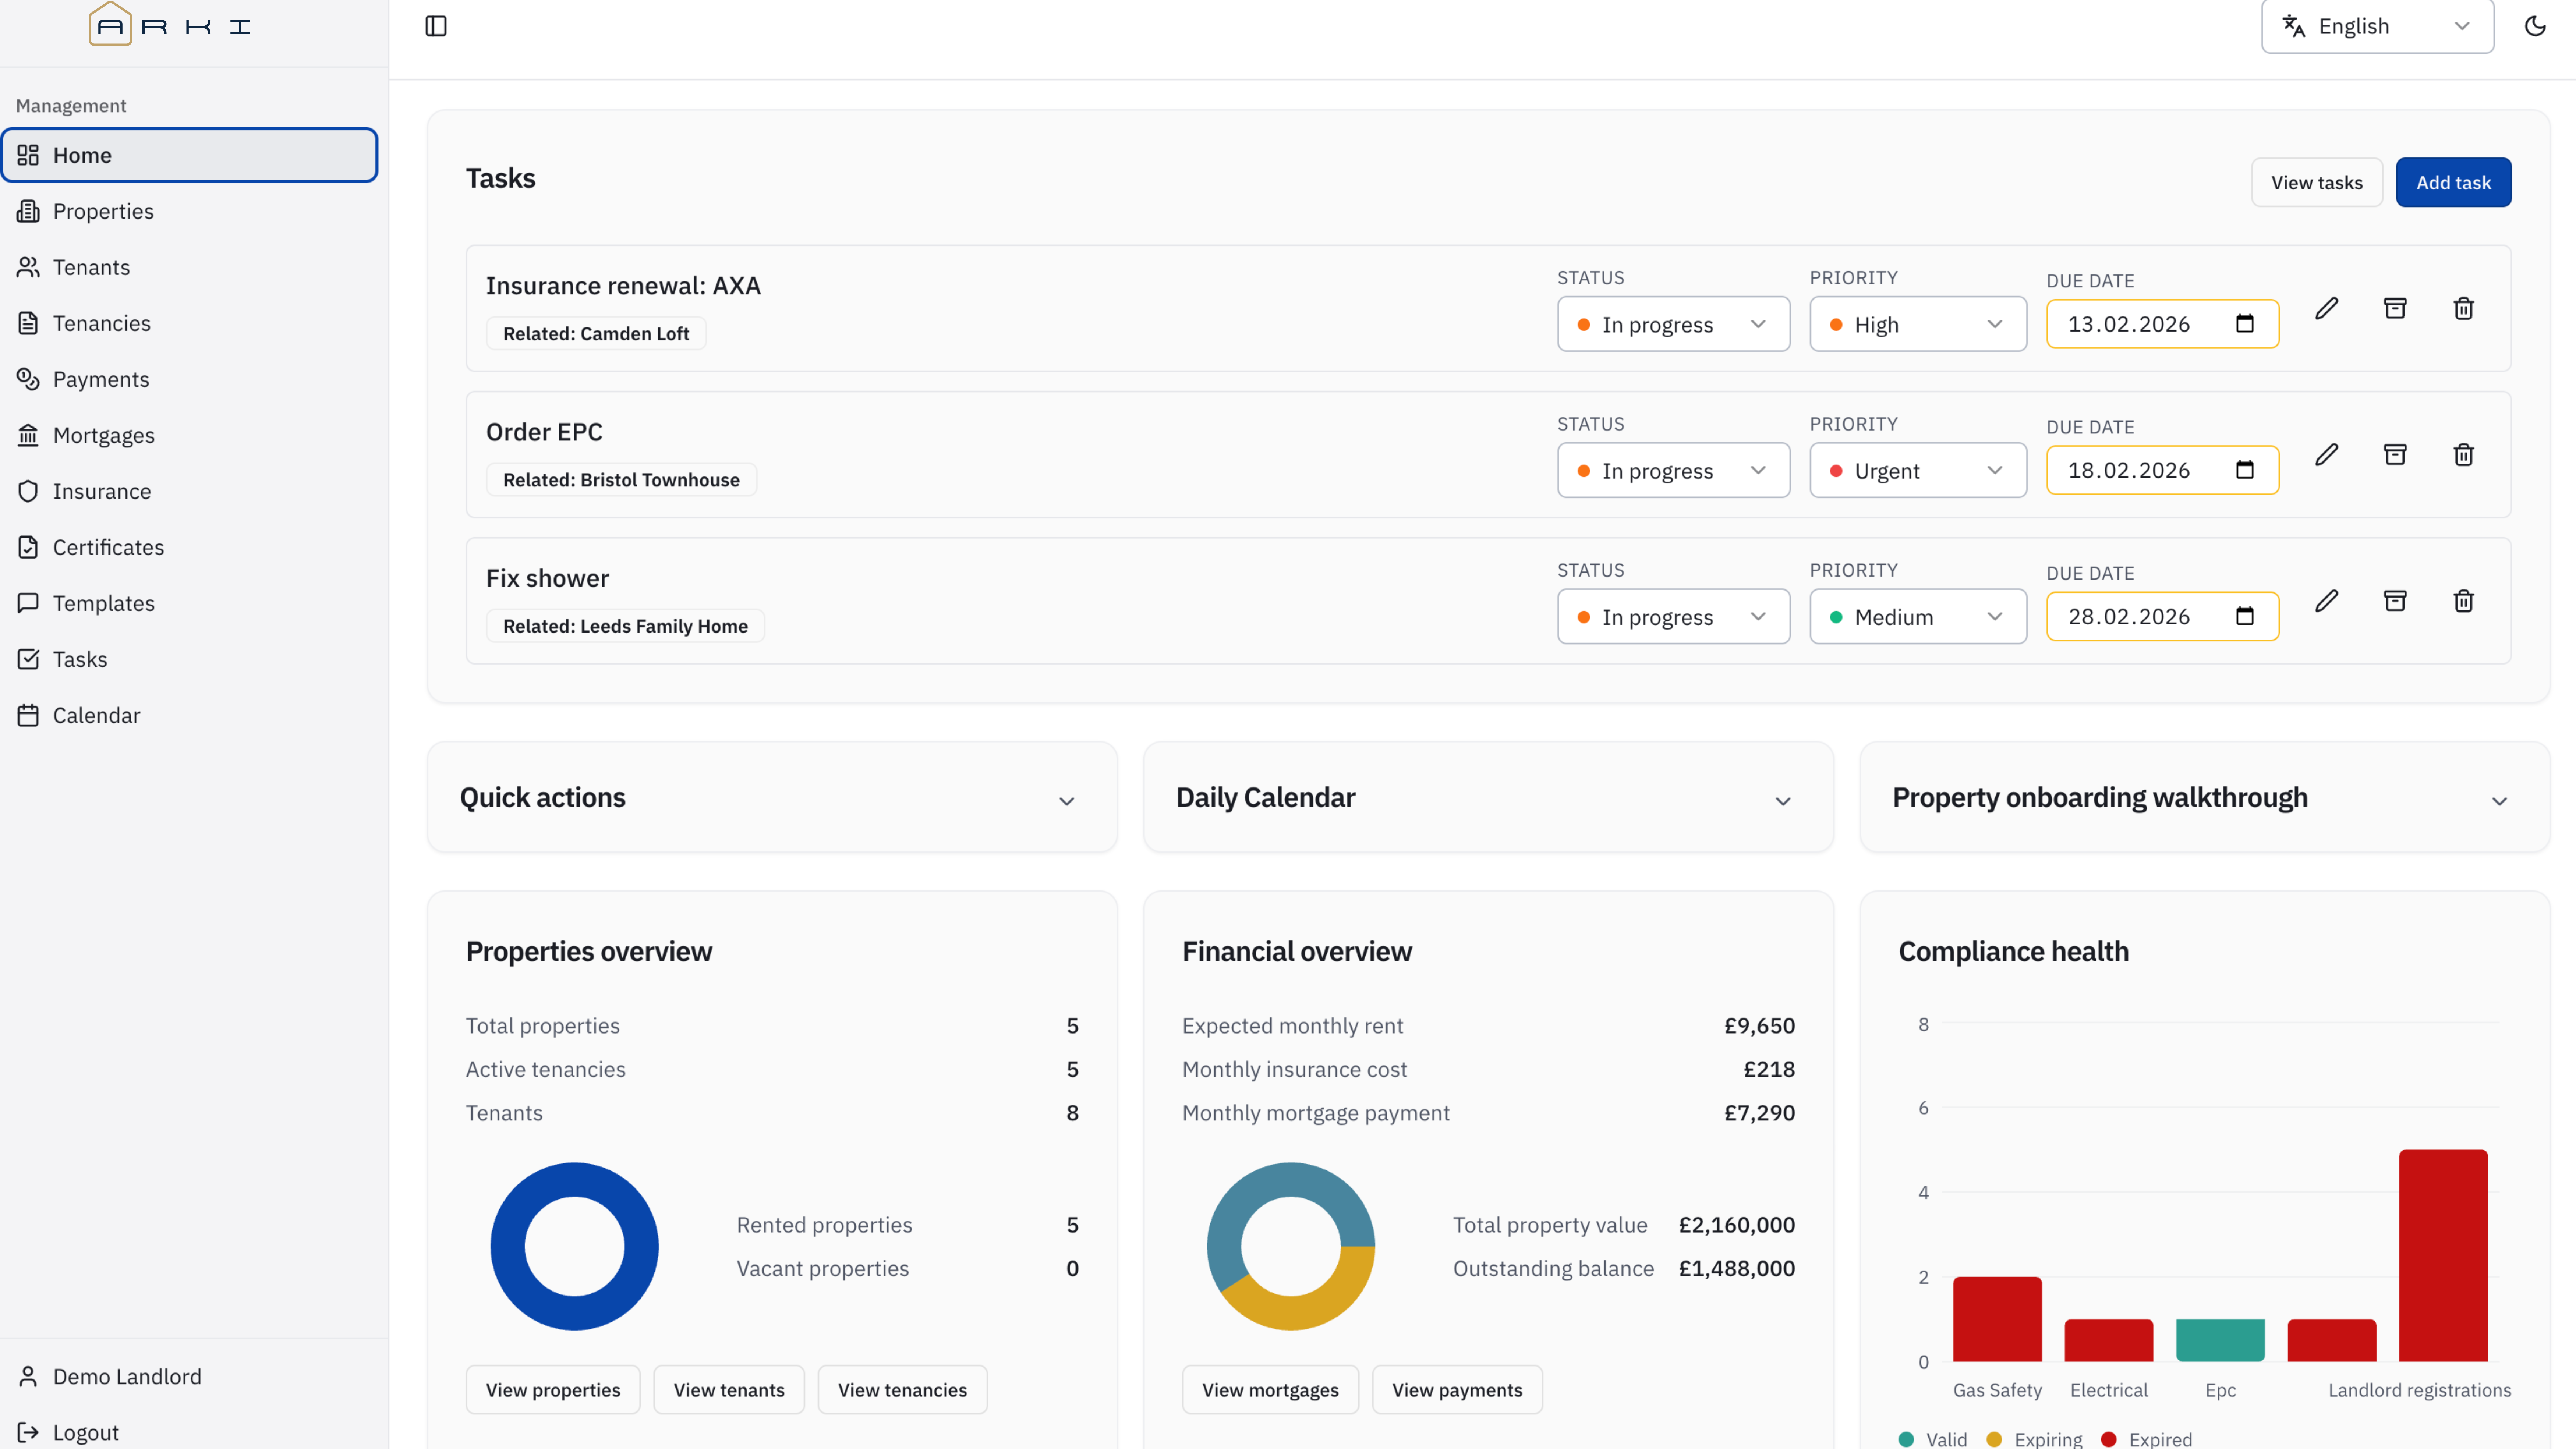The height and width of the screenshot is (1449, 2576).
Task: Delete the Insurance renewal: AXA task
Action: click(2464, 308)
